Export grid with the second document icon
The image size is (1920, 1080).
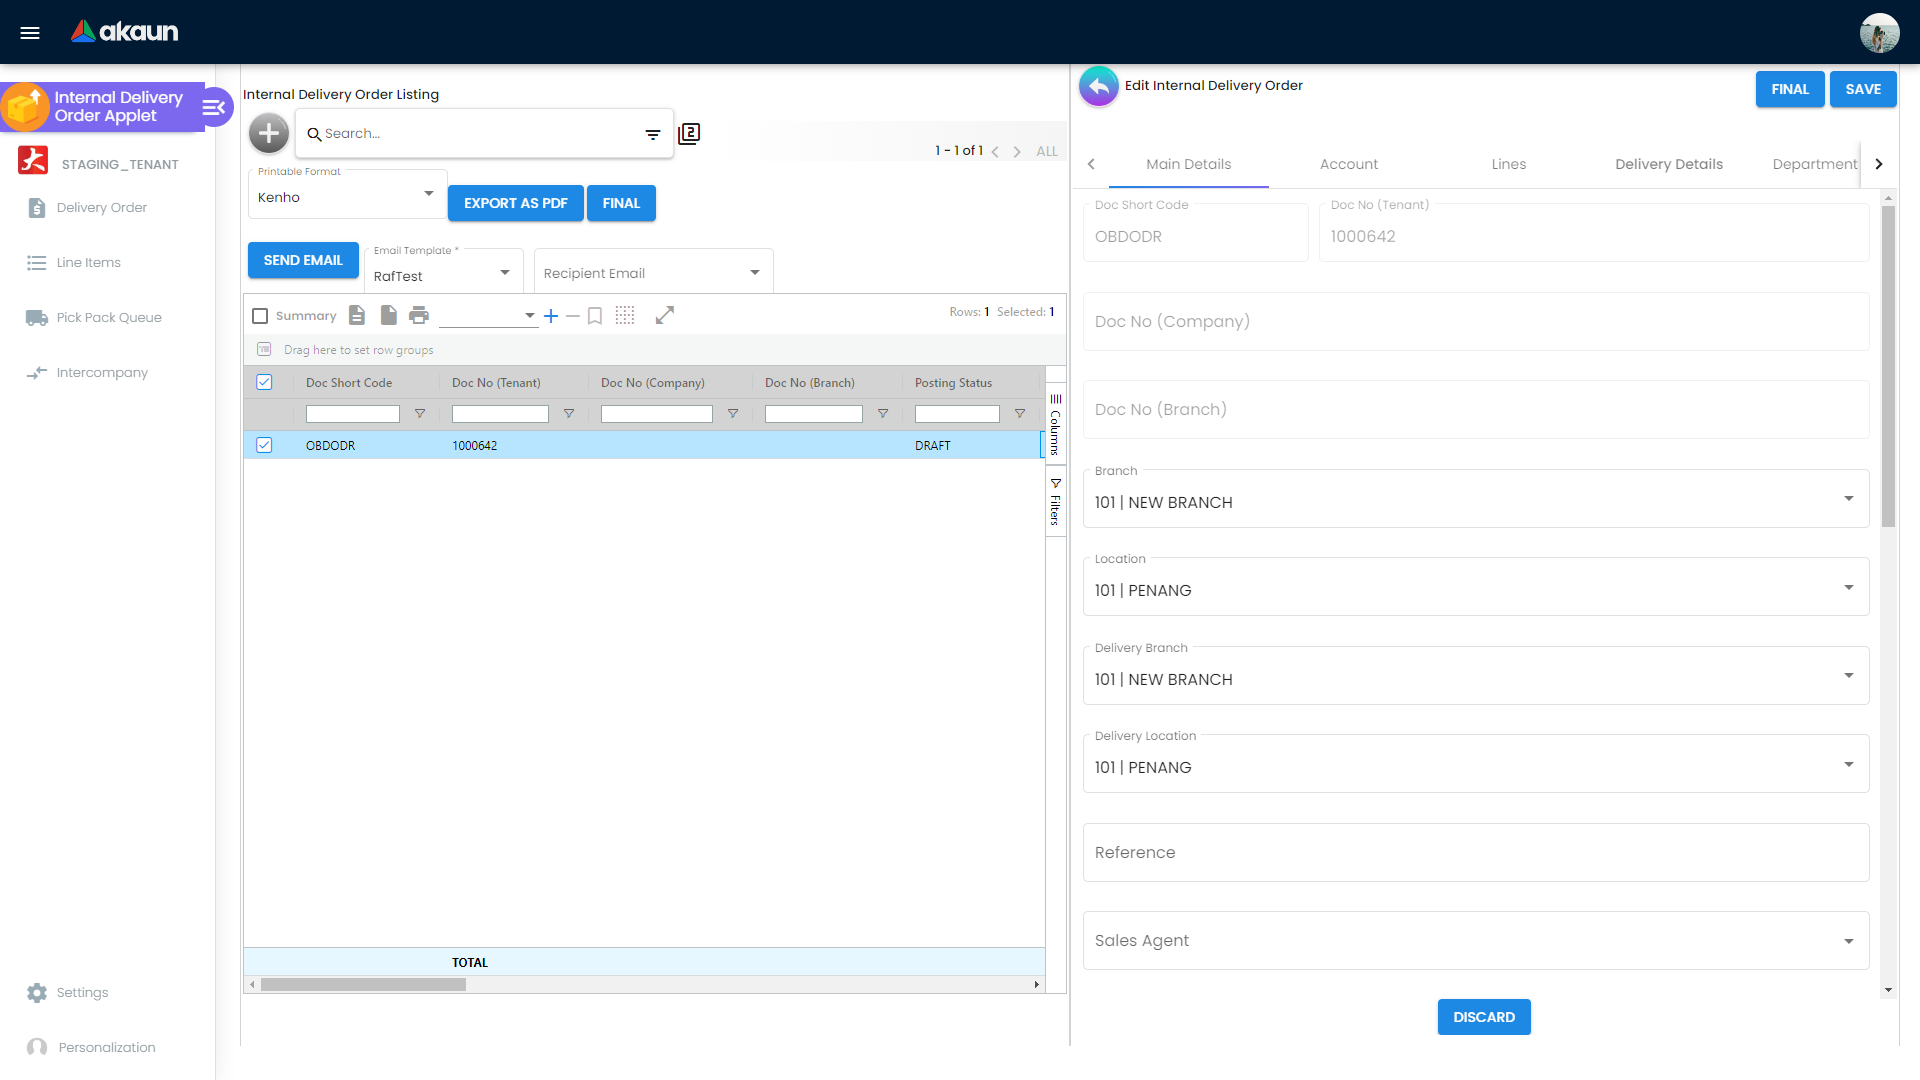[x=389, y=315]
